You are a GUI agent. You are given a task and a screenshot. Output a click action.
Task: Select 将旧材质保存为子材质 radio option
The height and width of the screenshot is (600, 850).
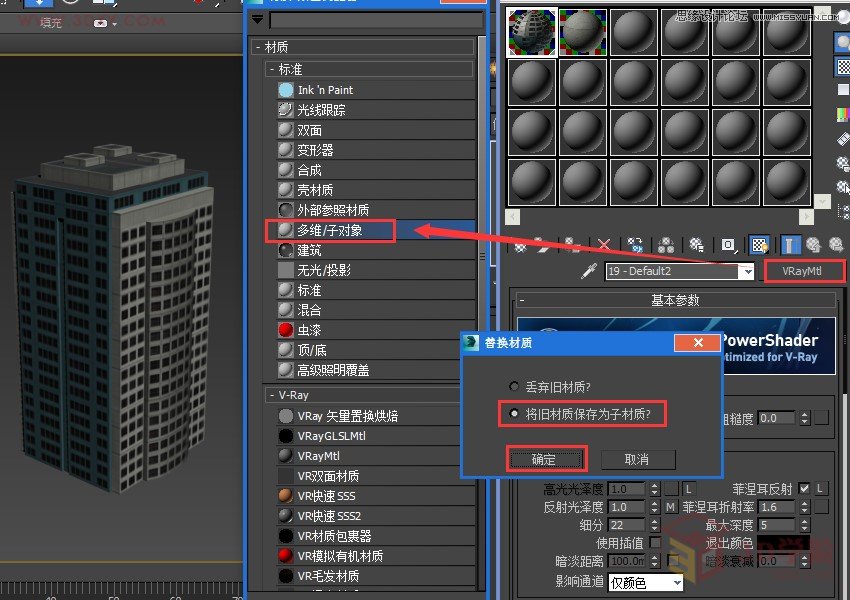tap(514, 413)
